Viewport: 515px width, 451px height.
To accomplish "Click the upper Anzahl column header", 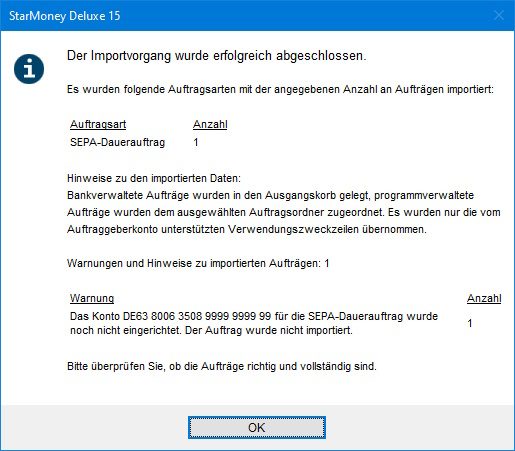I will 210,124.
